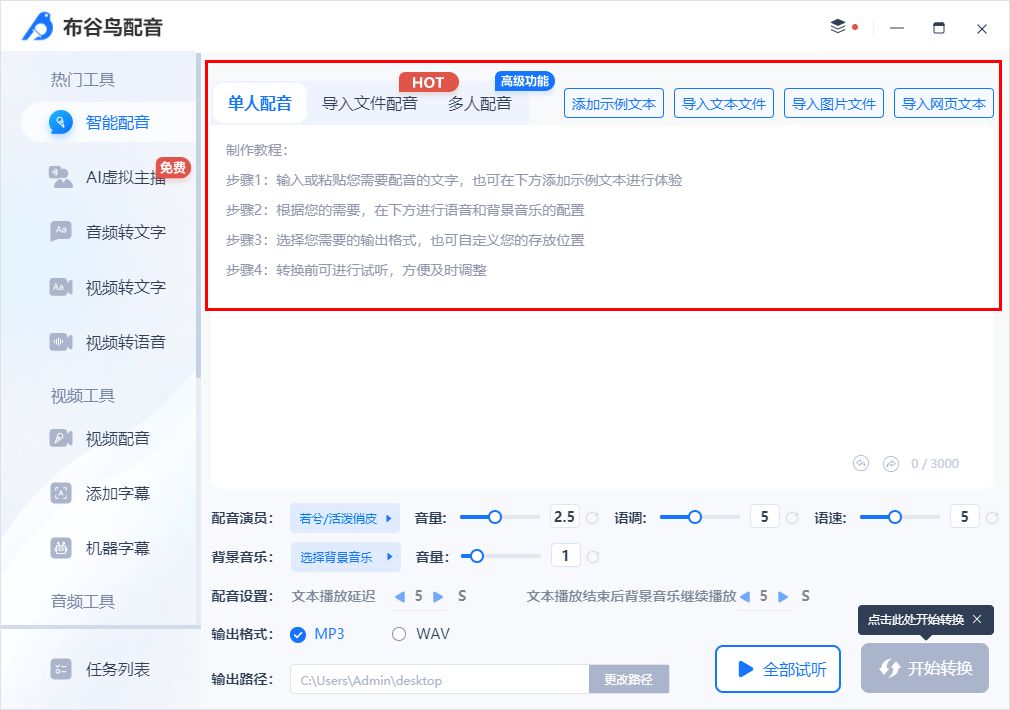Open the 音频转文字 audio-to-text tool

[110, 231]
